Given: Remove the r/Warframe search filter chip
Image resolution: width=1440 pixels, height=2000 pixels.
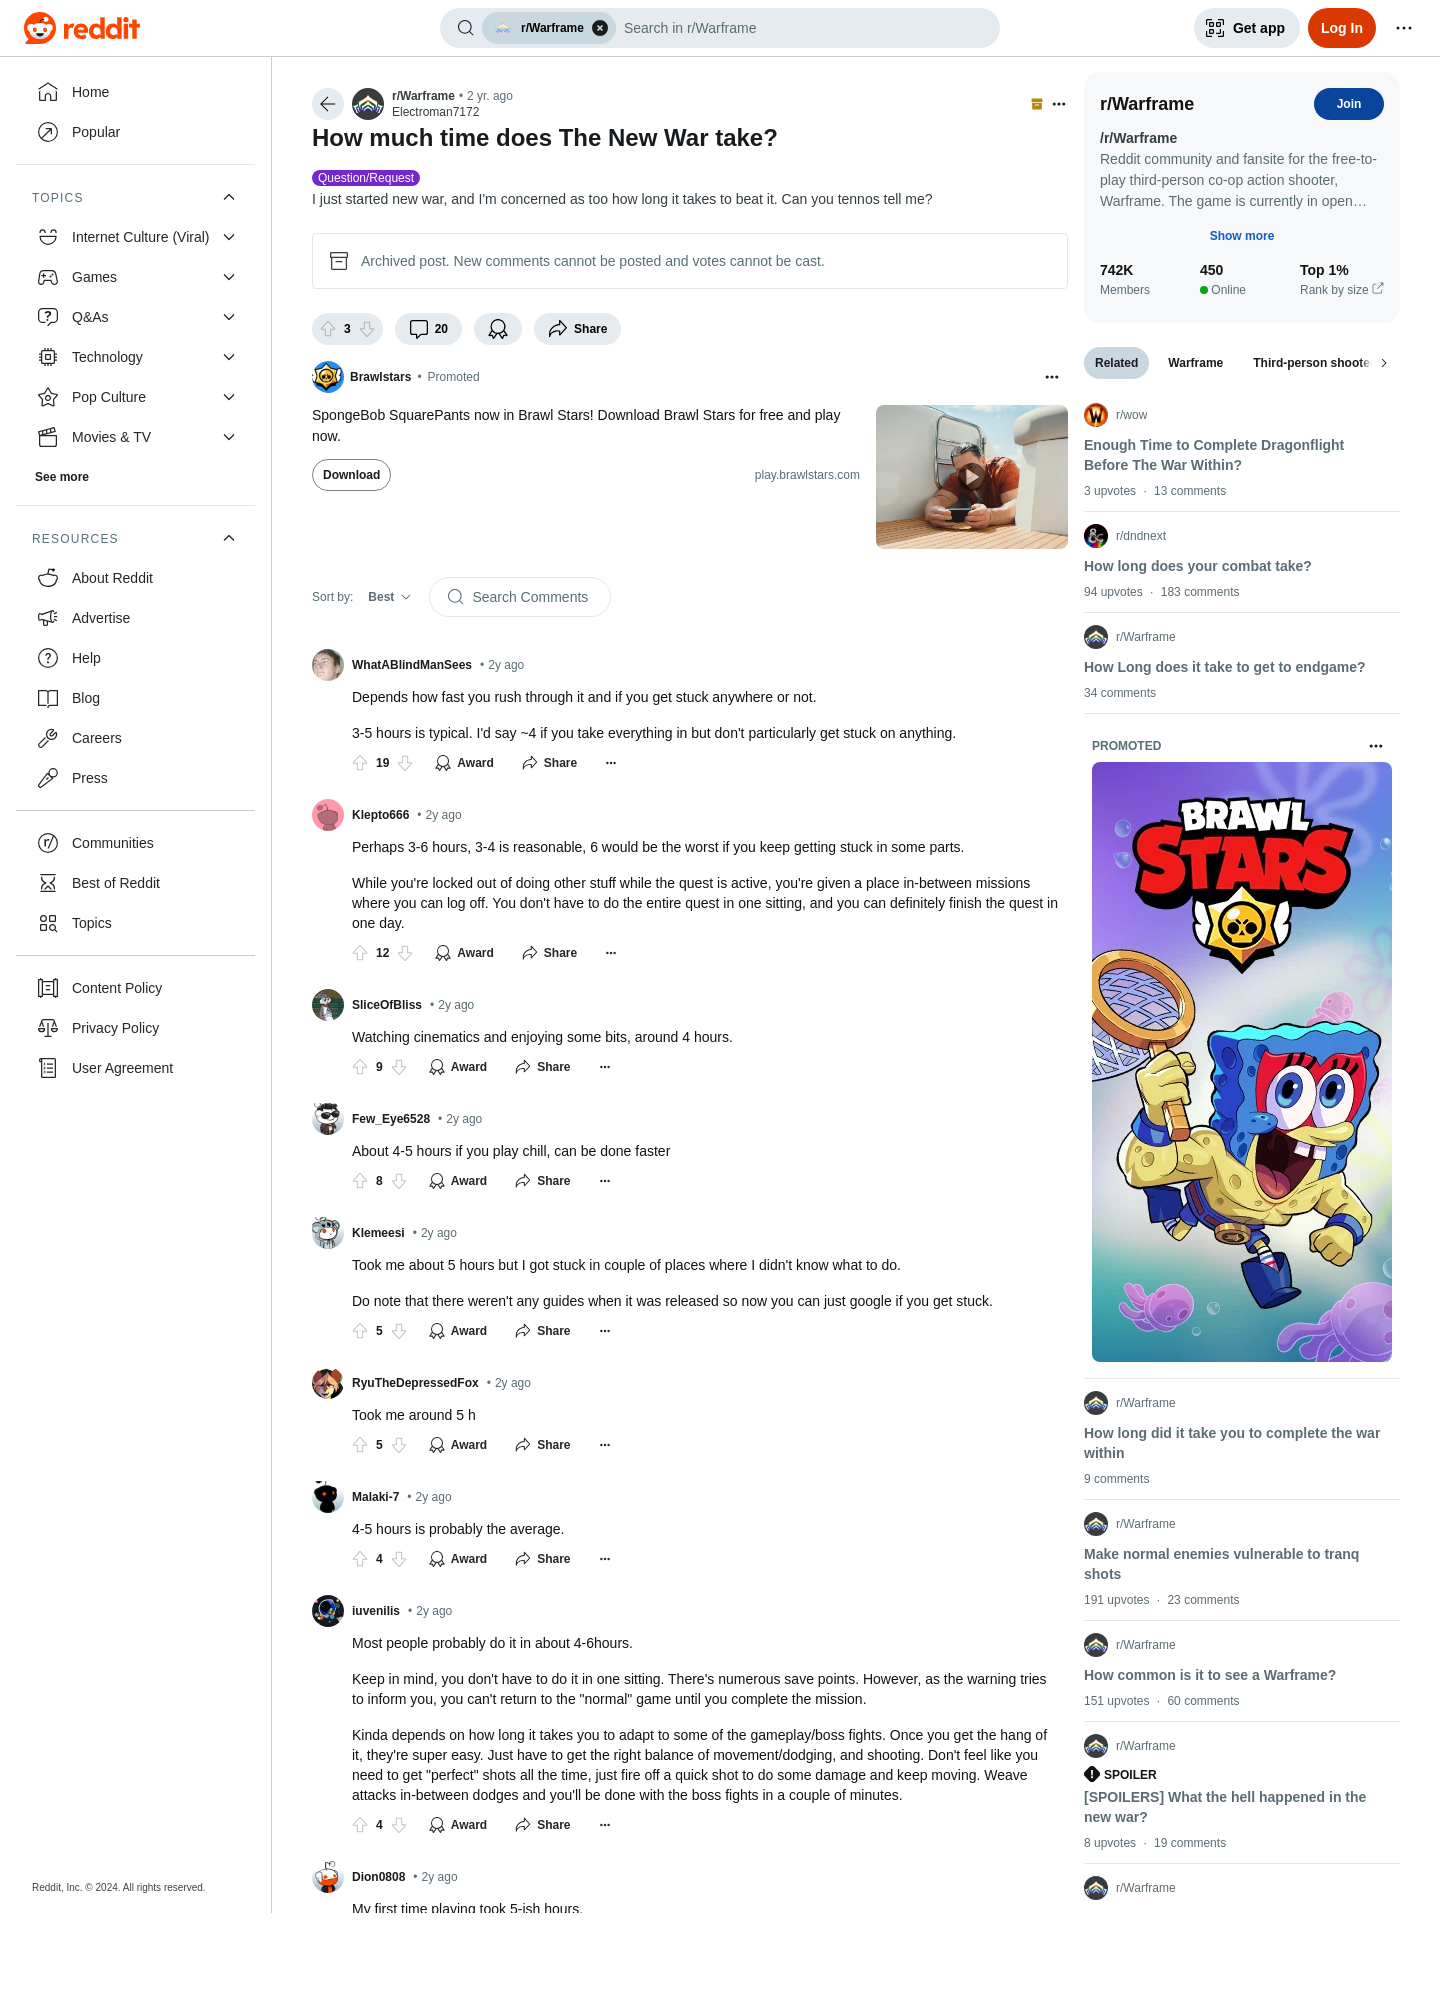Looking at the screenshot, I should (x=600, y=28).
